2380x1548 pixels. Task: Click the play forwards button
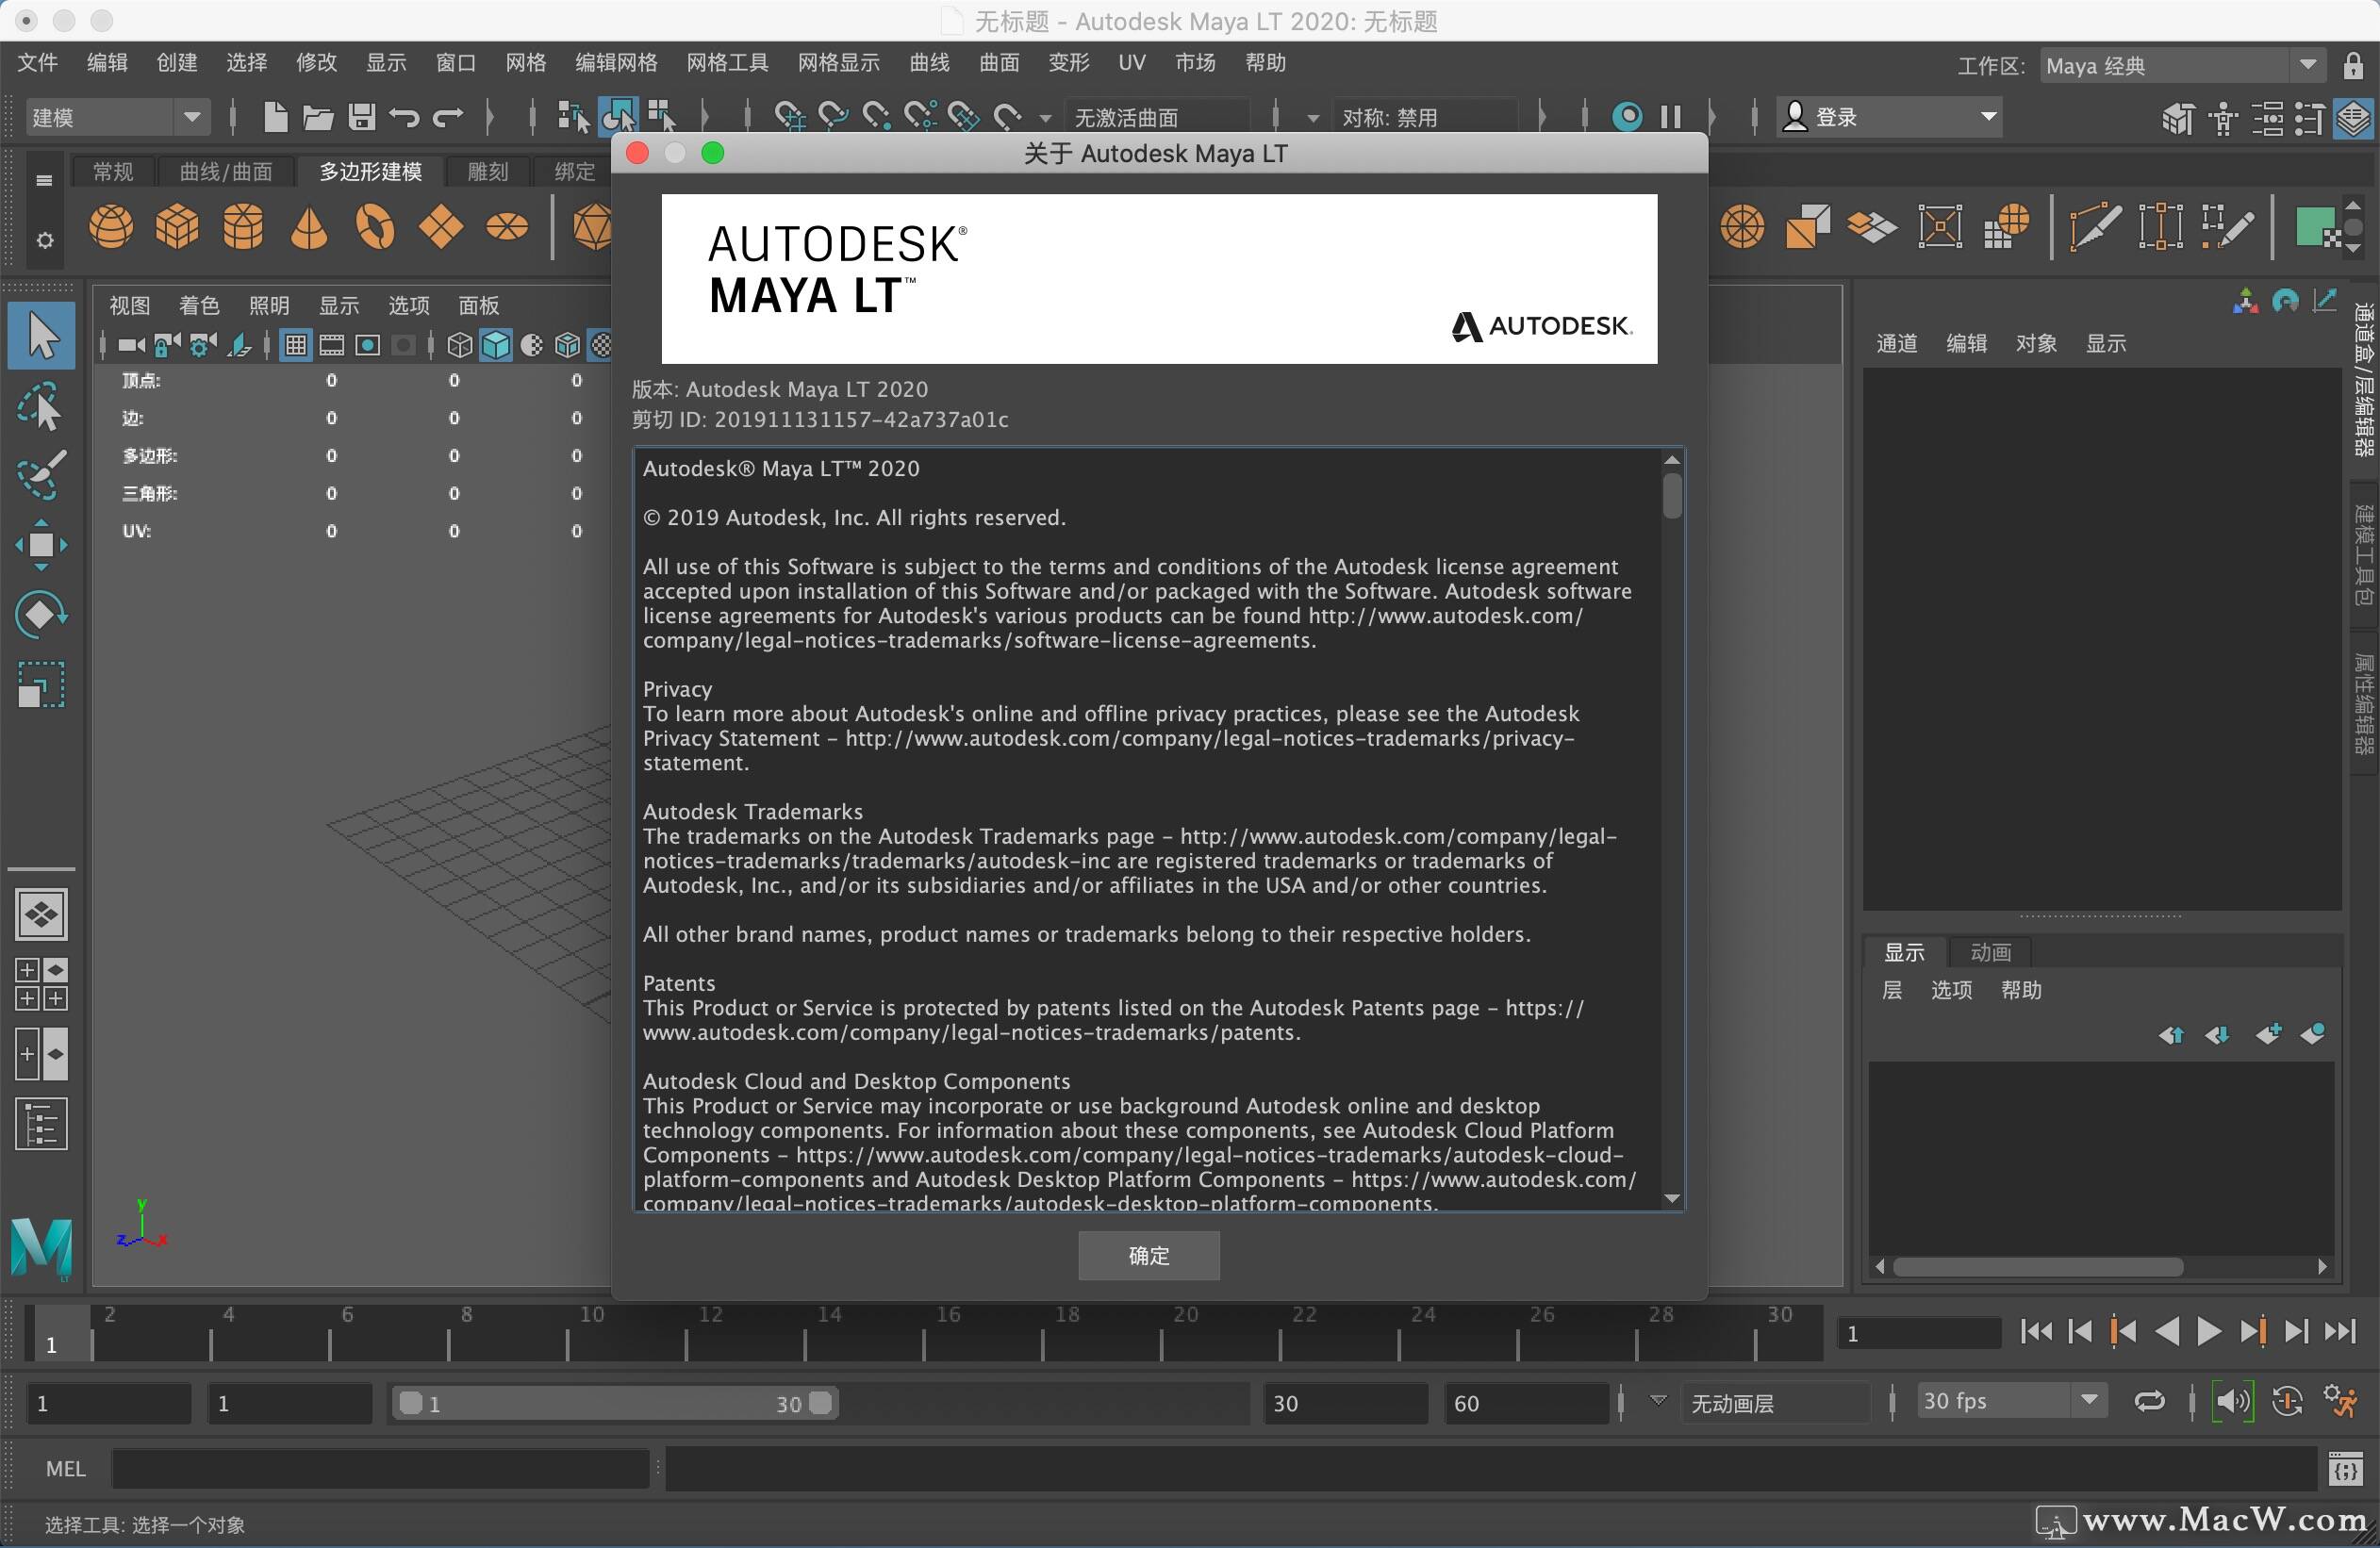[2209, 1331]
